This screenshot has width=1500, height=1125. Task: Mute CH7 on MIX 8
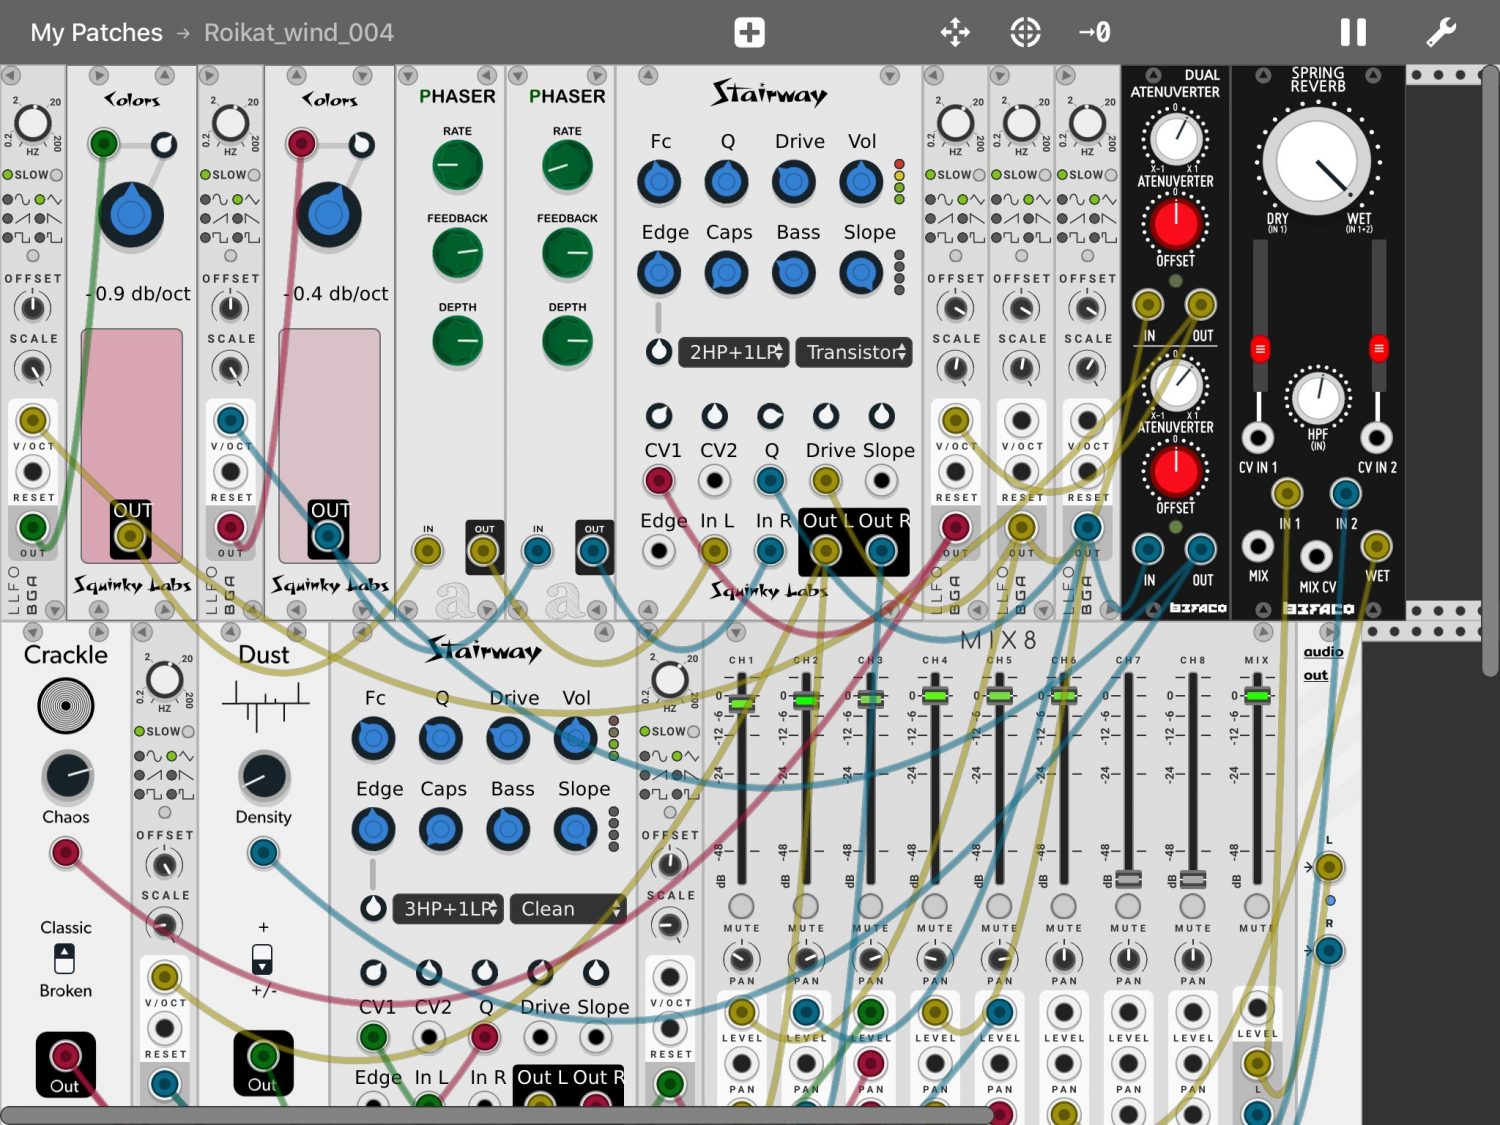(1128, 906)
